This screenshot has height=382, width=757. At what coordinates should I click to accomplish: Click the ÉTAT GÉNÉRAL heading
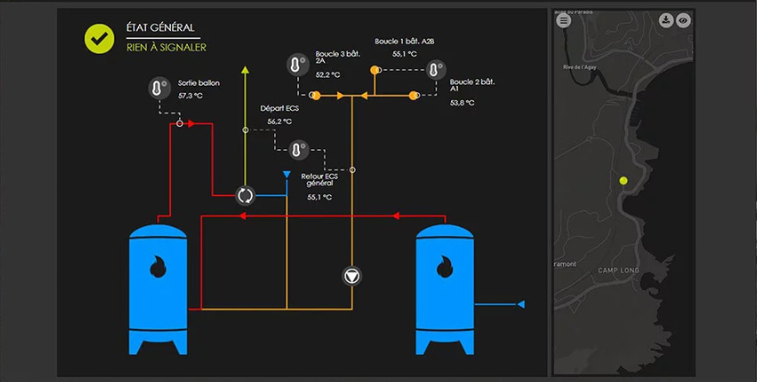pos(160,28)
